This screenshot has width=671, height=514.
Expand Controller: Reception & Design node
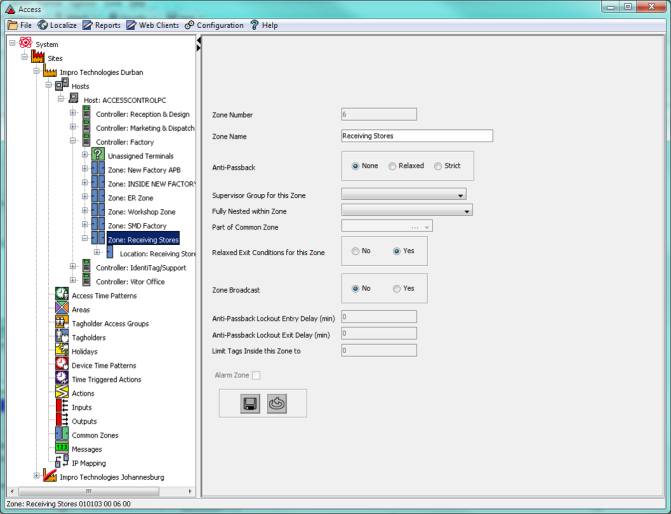point(73,113)
